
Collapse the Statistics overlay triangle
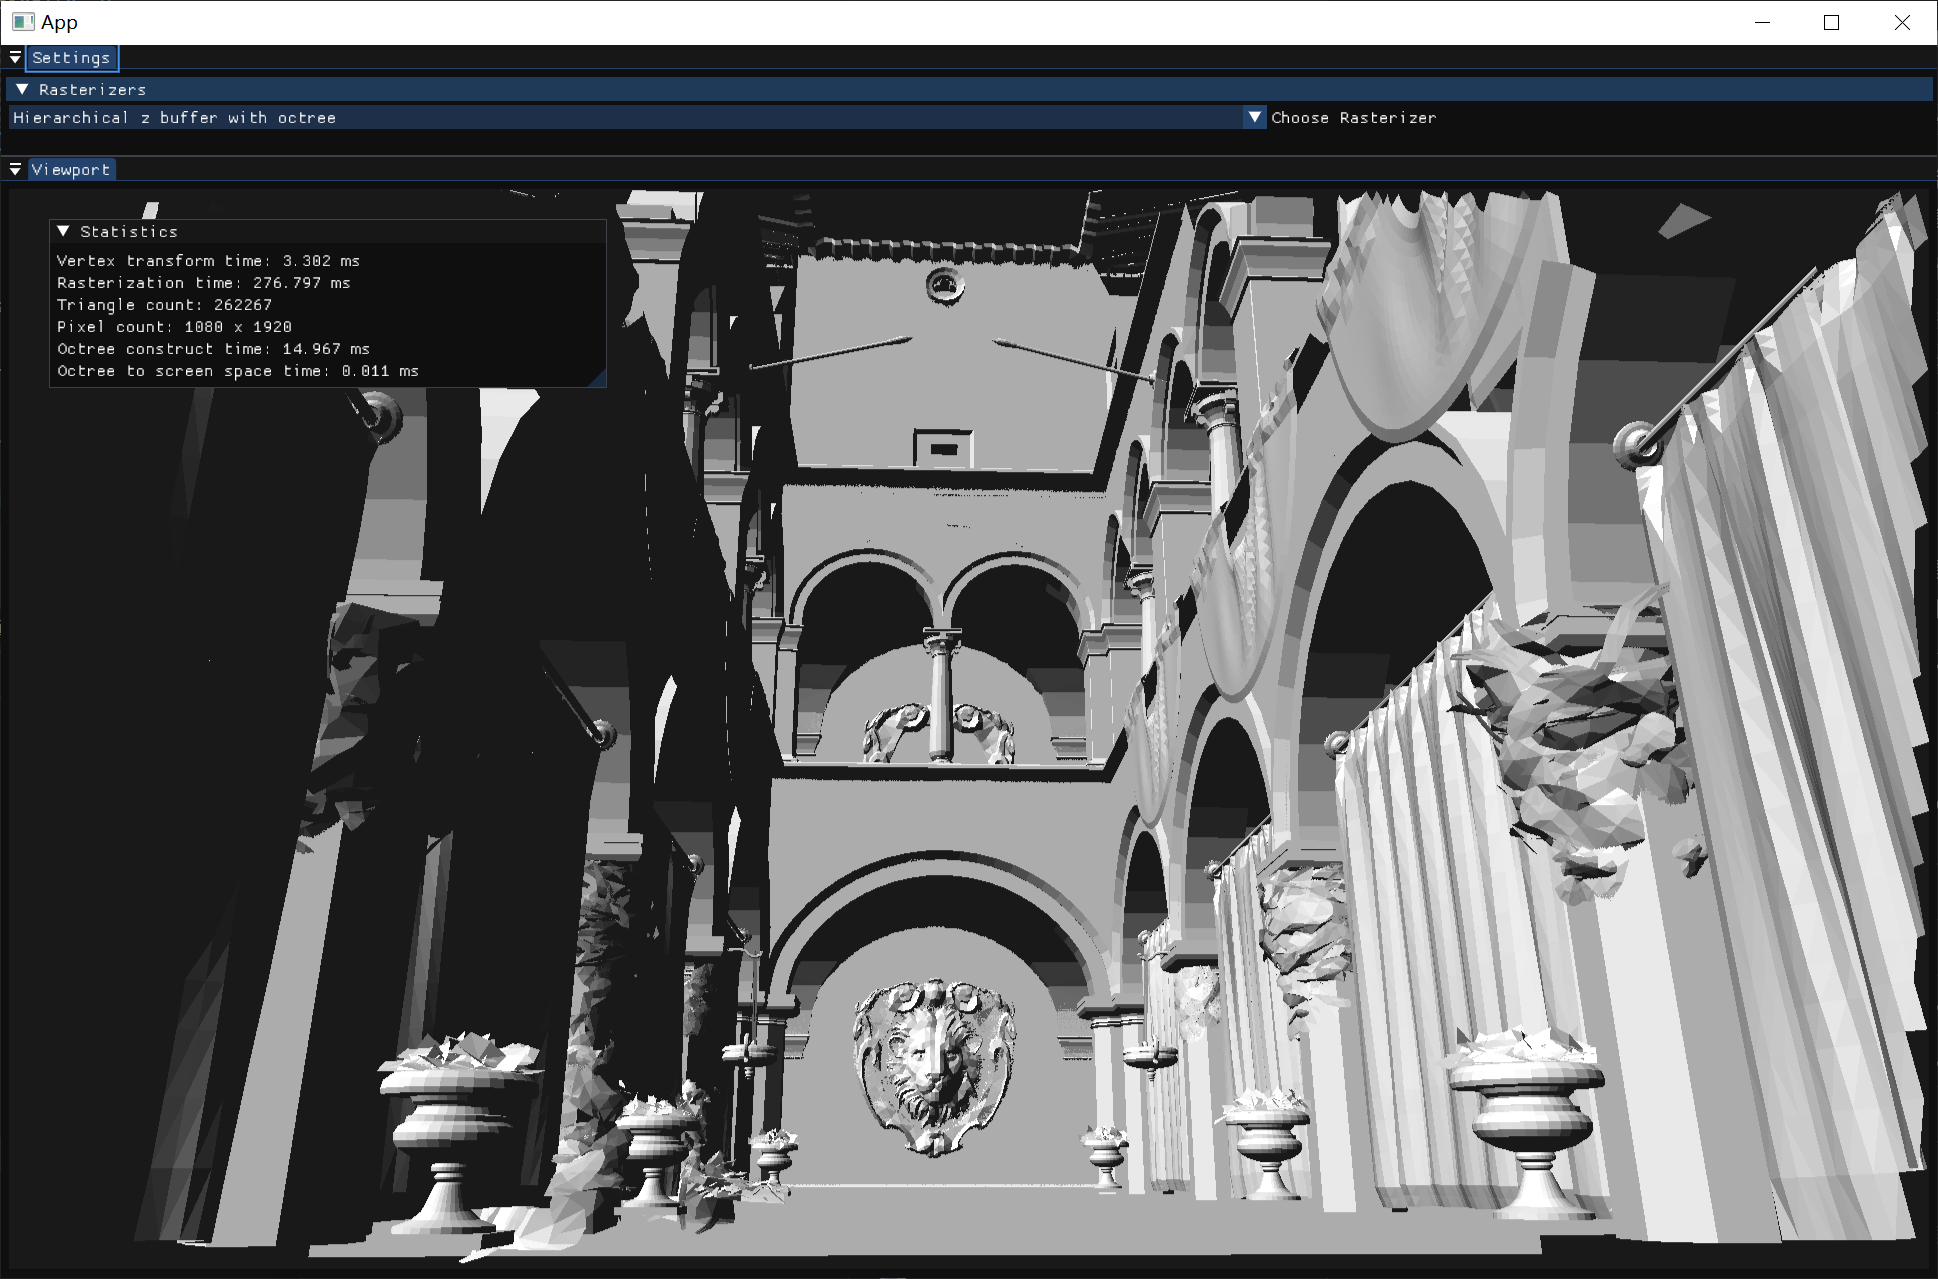[x=63, y=232]
